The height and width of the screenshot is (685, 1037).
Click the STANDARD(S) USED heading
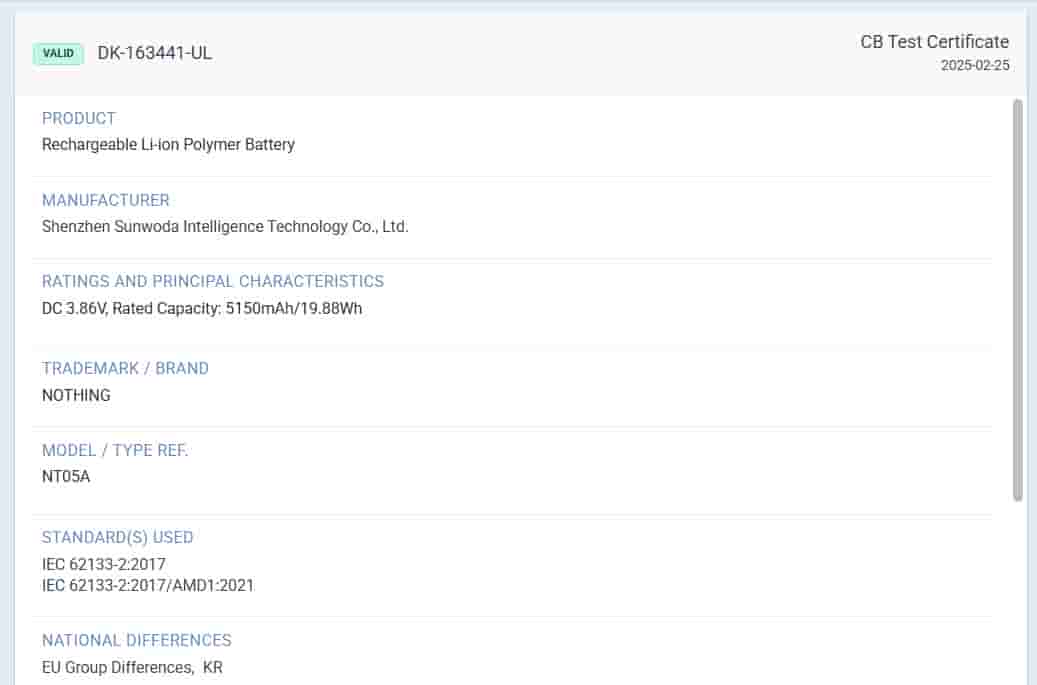(118, 538)
